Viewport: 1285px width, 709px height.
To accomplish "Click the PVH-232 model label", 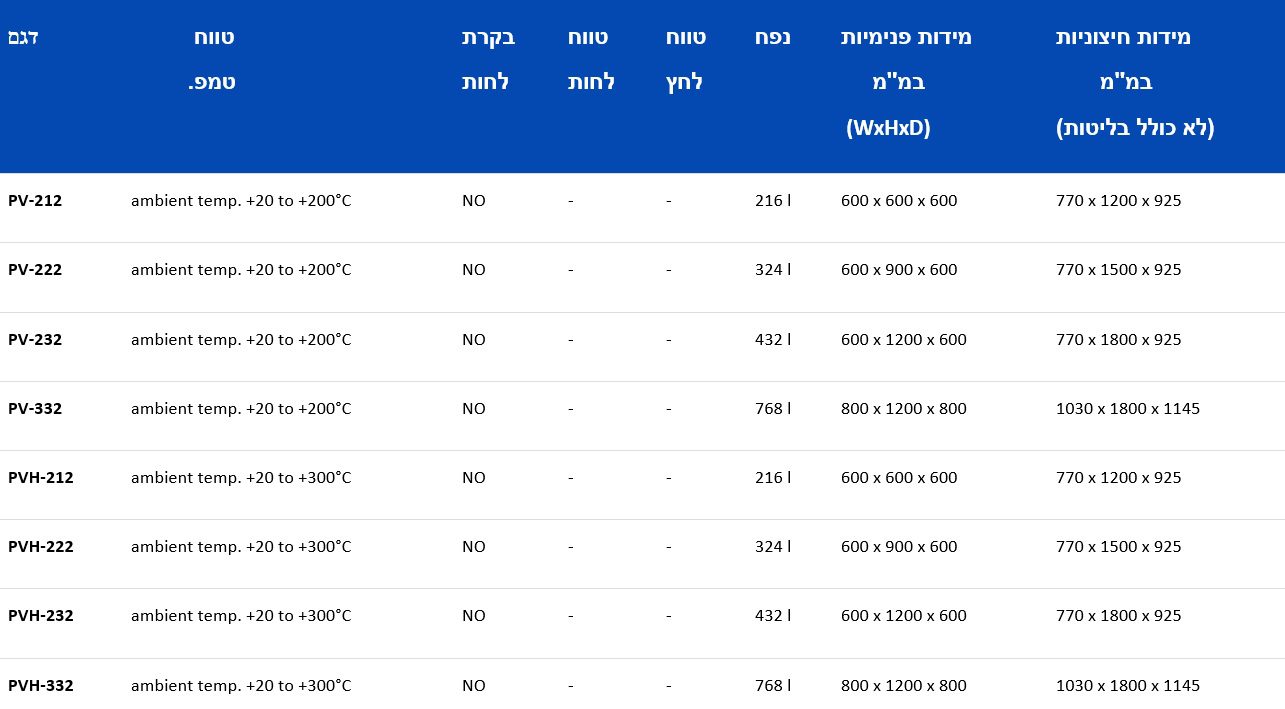I will pos(41,616).
